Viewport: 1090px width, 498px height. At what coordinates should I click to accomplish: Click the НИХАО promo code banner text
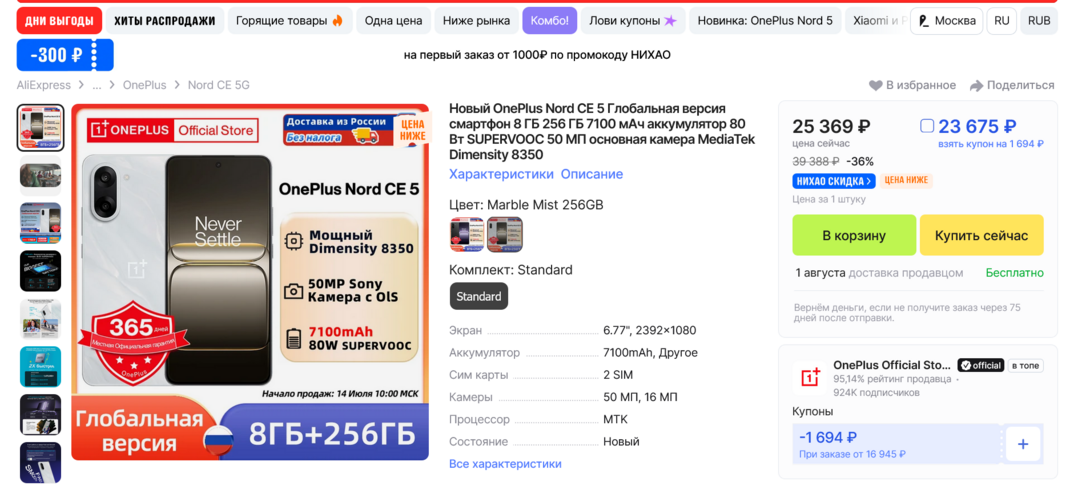pos(537,55)
